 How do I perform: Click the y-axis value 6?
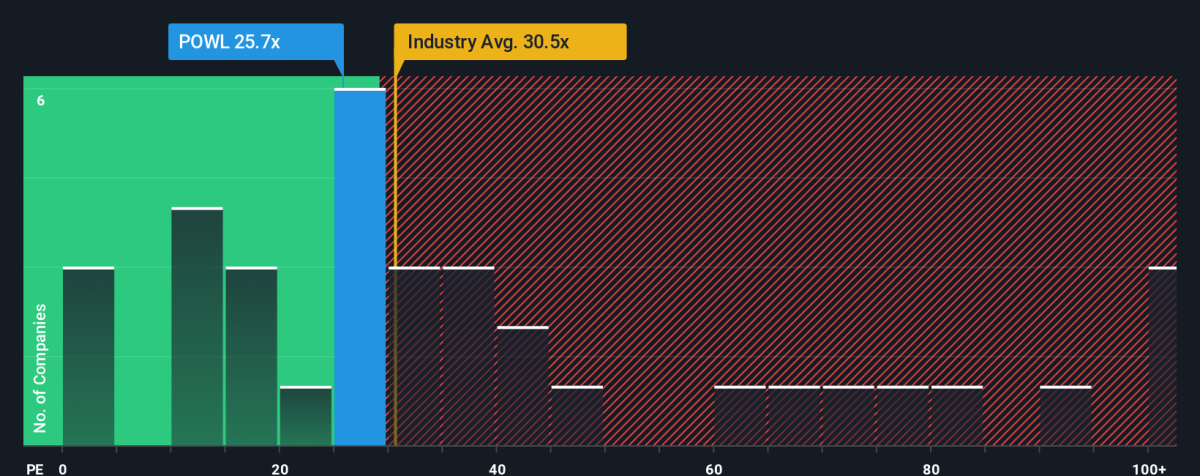[41, 100]
